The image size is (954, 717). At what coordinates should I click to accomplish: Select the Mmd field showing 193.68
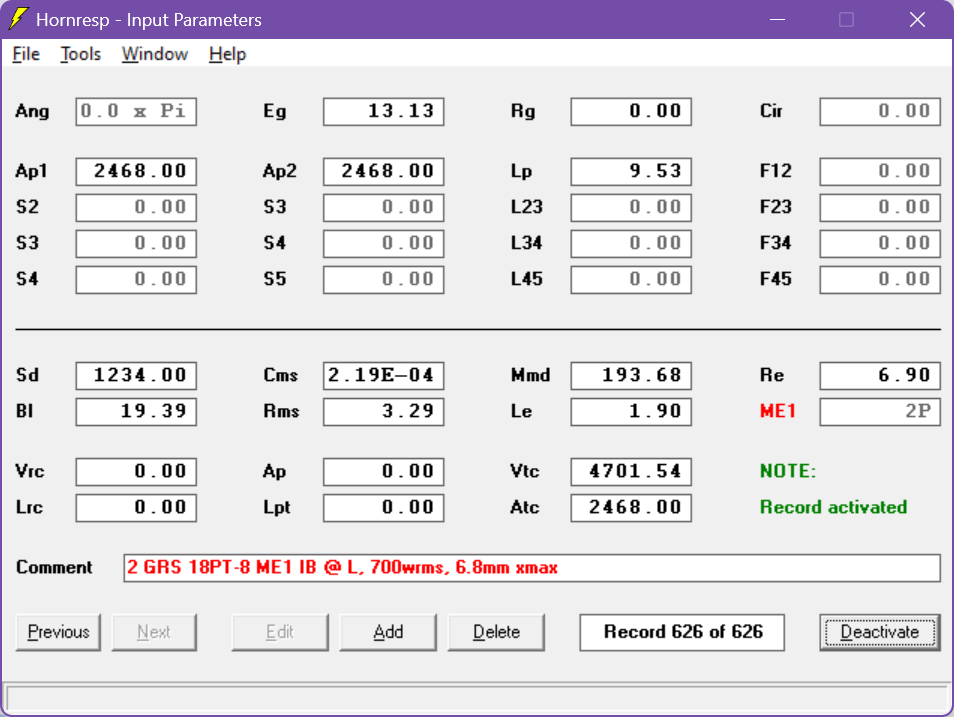tap(631, 376)
